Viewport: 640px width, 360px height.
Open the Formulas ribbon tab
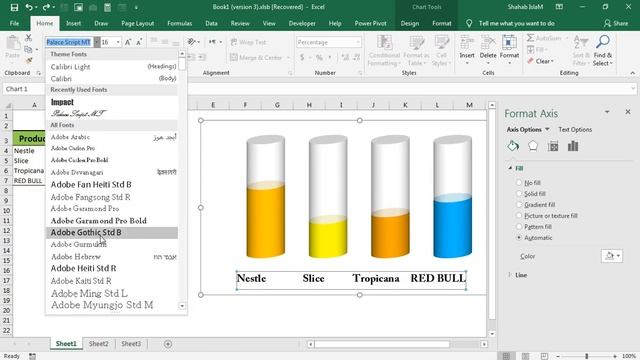click(180, 23)
